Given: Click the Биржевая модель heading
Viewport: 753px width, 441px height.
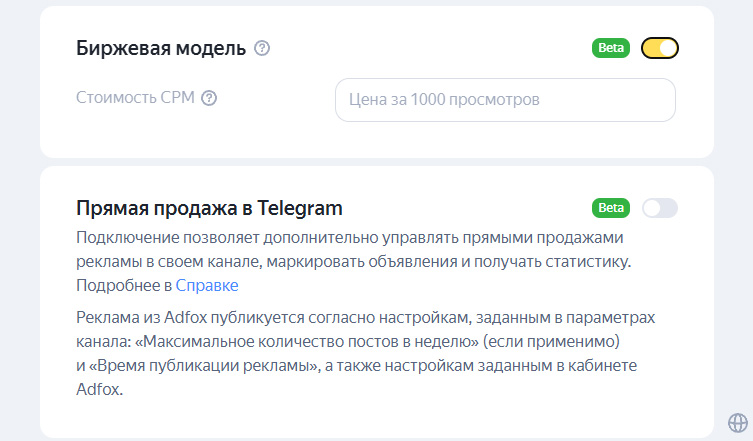Looking at the screenshot, I should pyautogui.click(x=161, y=48).
